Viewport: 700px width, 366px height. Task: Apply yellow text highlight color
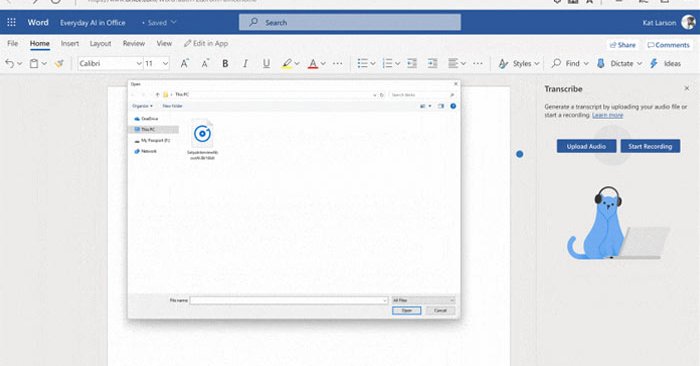click(287, 64)
